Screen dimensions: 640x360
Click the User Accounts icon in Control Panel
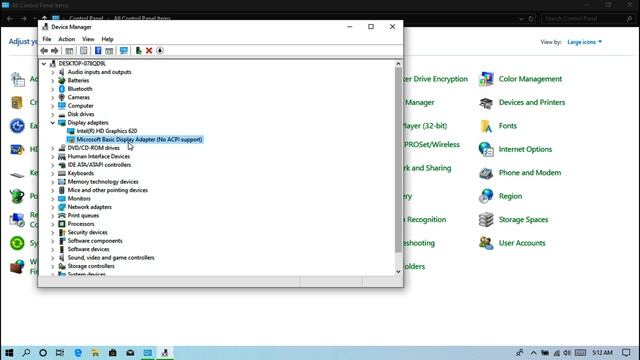point(486,243)
